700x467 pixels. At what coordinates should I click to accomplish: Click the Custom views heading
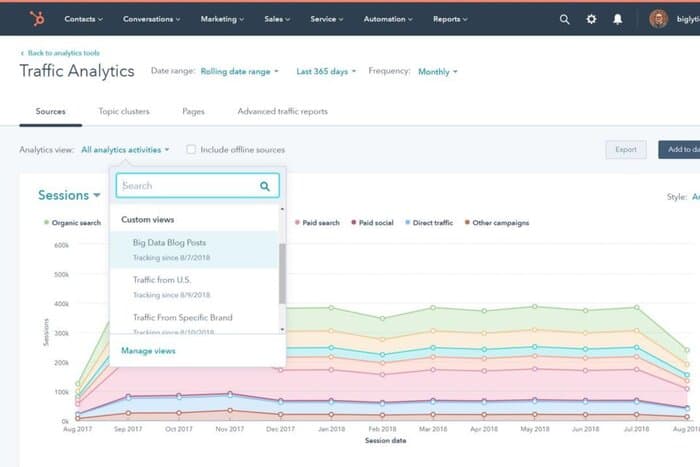[148, 220]
